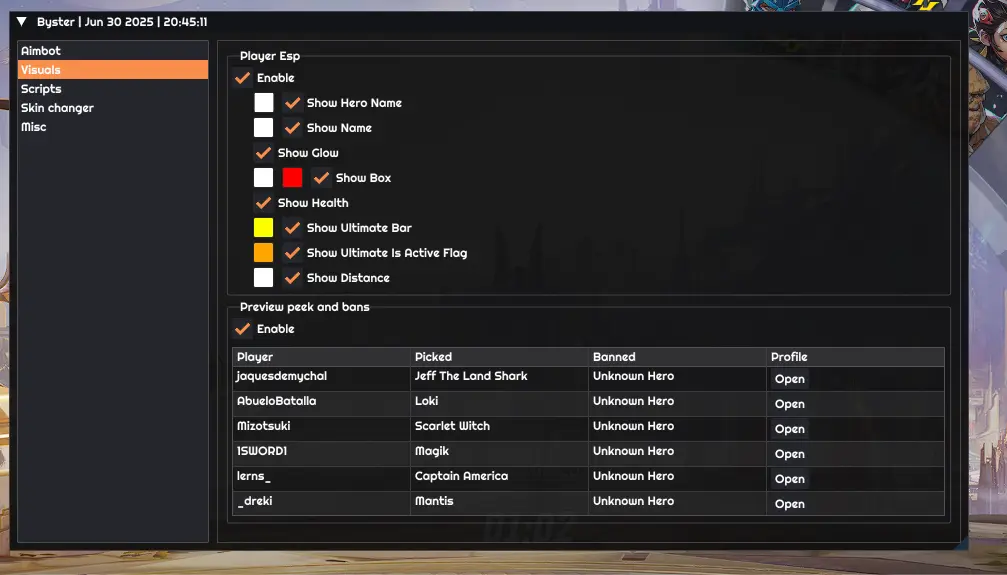The height and width of the screenshot is (575, 1007).
Task: Click the Open button in Mizotsuki's row
Action: coord(789,429)
